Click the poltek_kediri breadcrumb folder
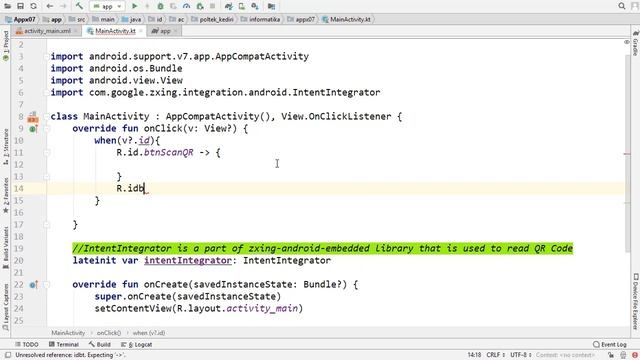The width and height of the screenshot is (640, 360). coord(212,19)
